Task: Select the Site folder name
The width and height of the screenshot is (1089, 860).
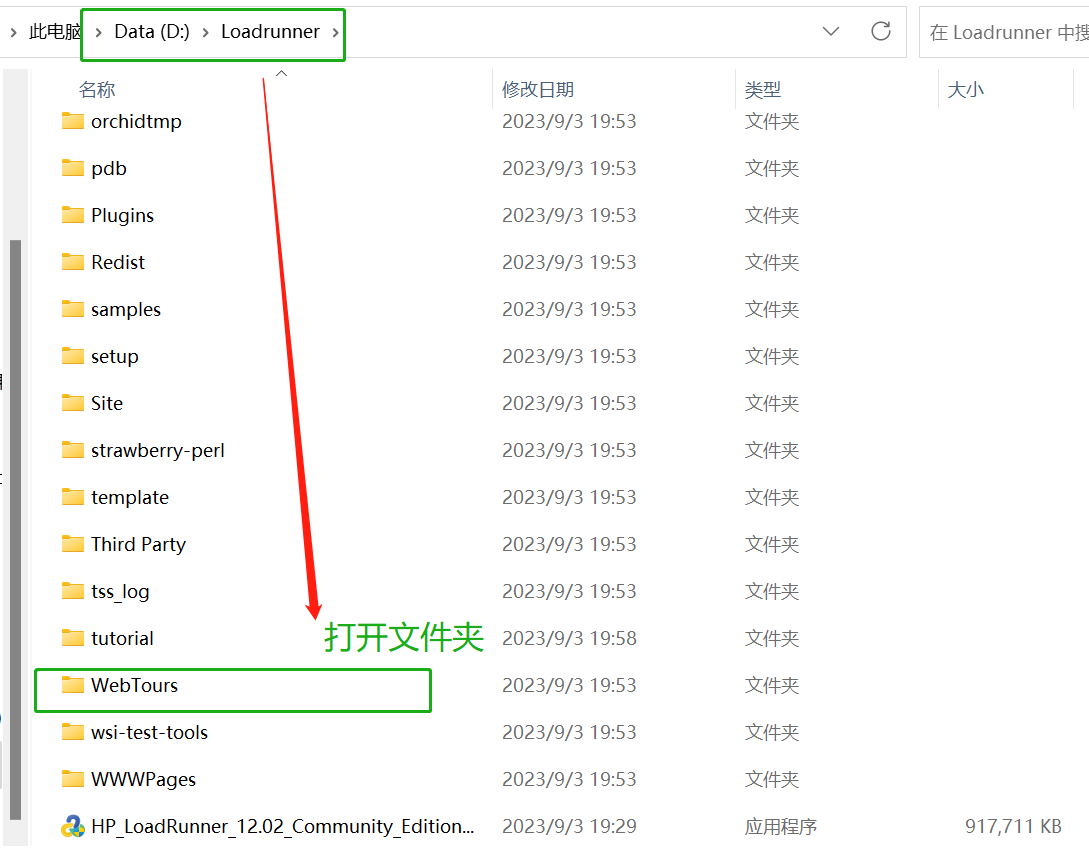Action: point(107,403)
